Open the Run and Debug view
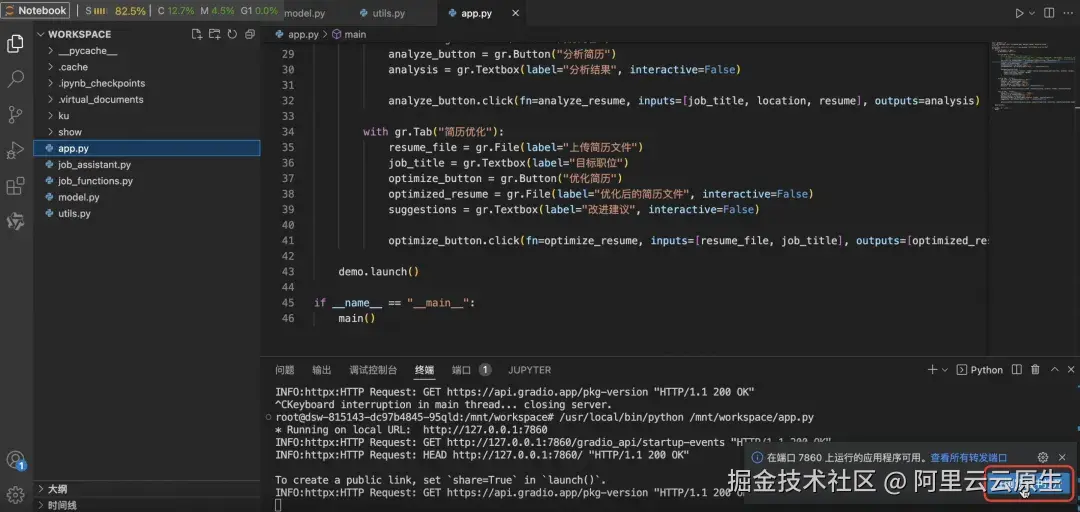This screenshot has height=512, width=1080. point(15,150)
